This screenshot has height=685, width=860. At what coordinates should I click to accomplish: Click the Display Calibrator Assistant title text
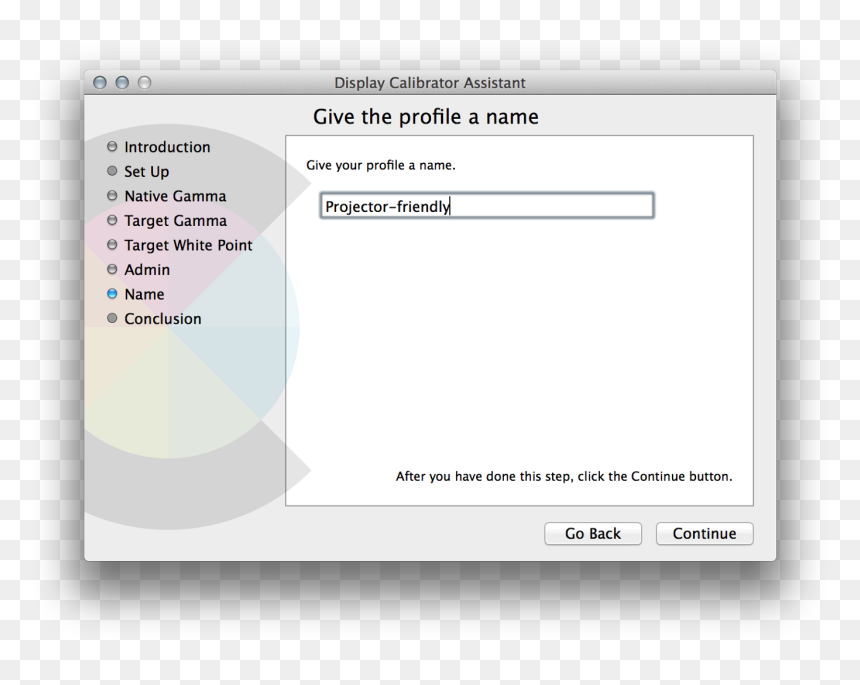click(430, 83)
